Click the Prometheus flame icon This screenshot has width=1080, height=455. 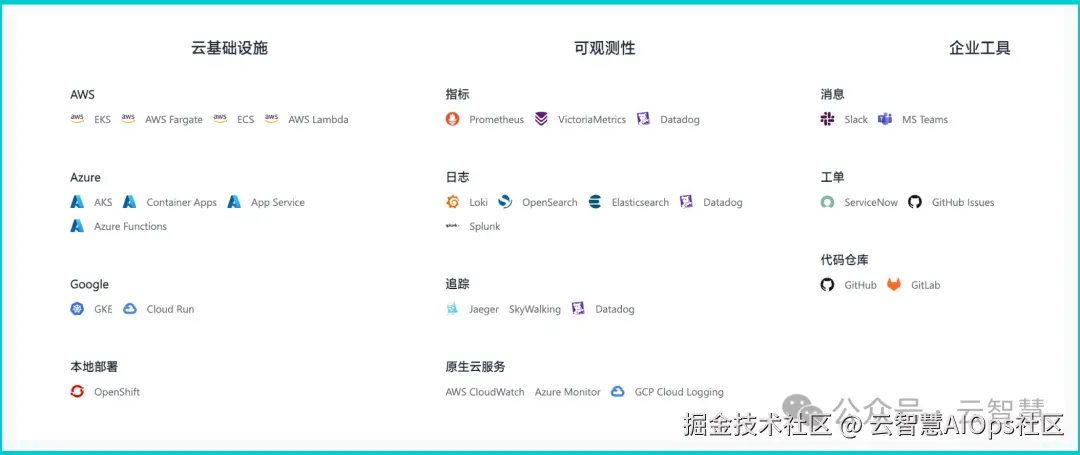(453, 119)
